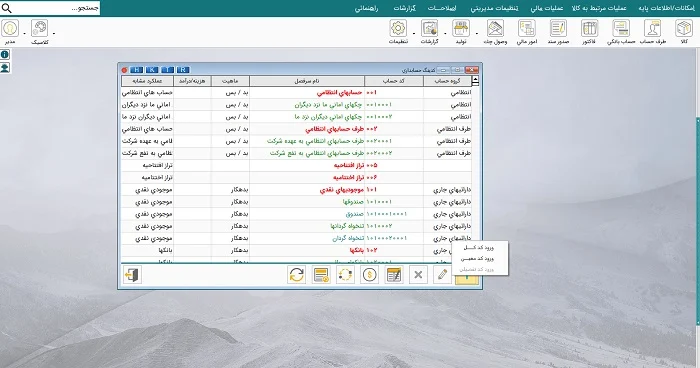The width and height of the screenshot is (700, 368).
Task: Open the عملیات مالی menu
Action: click(x=546, y=8)
